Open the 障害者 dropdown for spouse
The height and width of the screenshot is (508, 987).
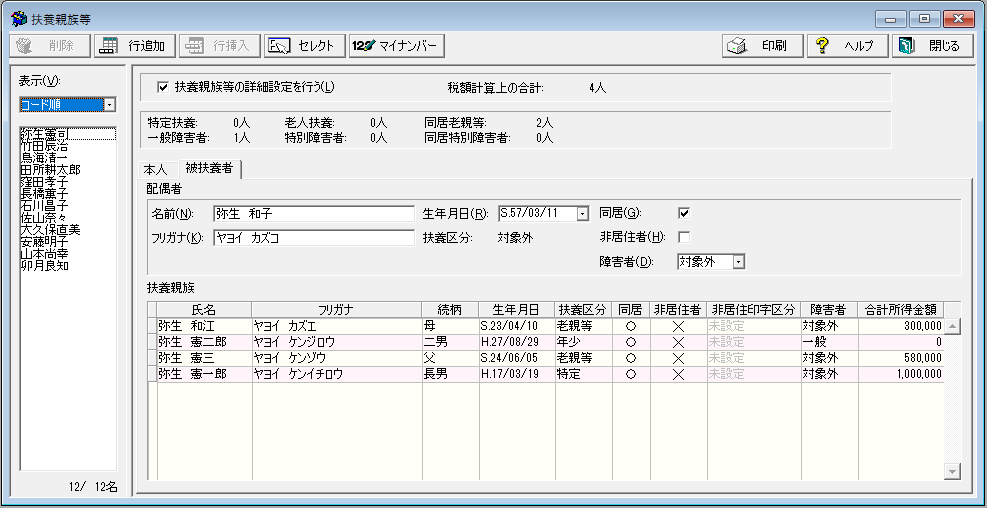[738, 261]
